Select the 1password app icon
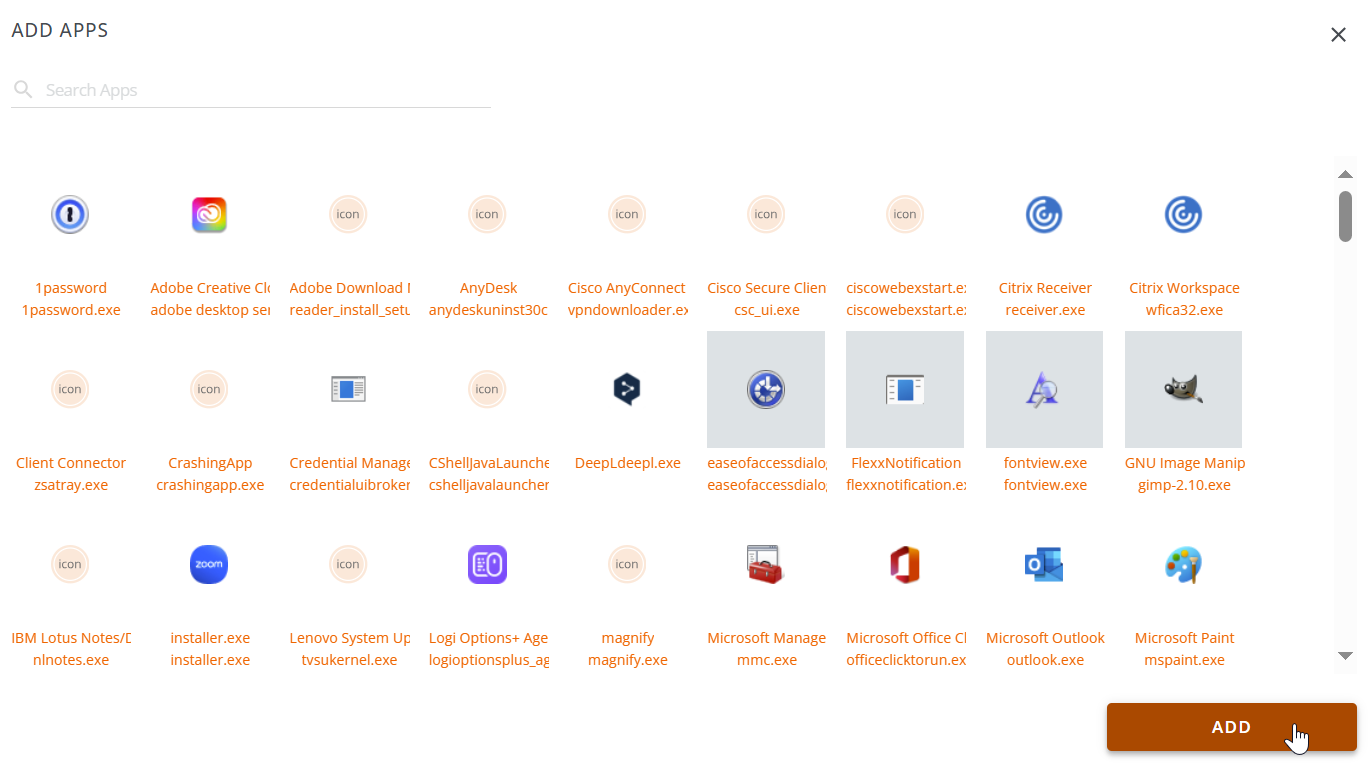Viewport: 1371px width, 768px height. point(70,214)
